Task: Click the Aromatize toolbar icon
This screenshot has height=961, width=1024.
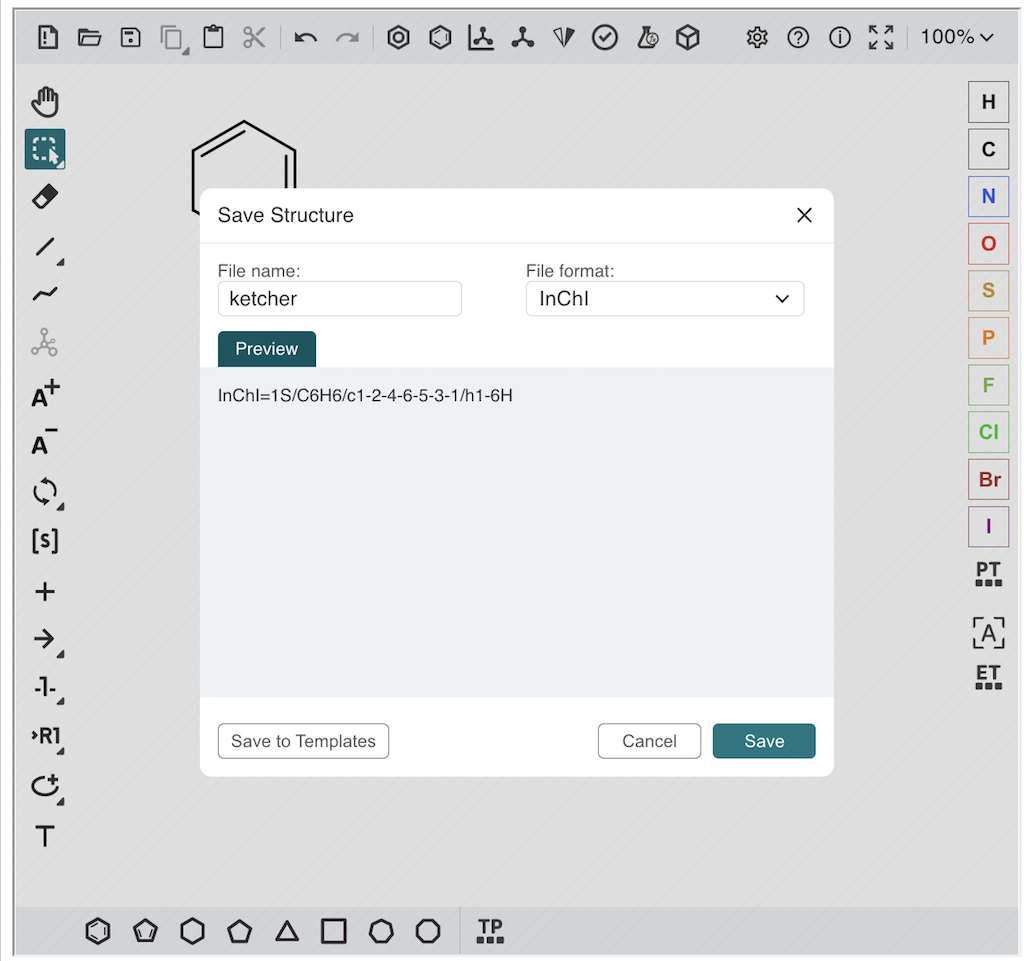Action: click(x=398, y=38)
